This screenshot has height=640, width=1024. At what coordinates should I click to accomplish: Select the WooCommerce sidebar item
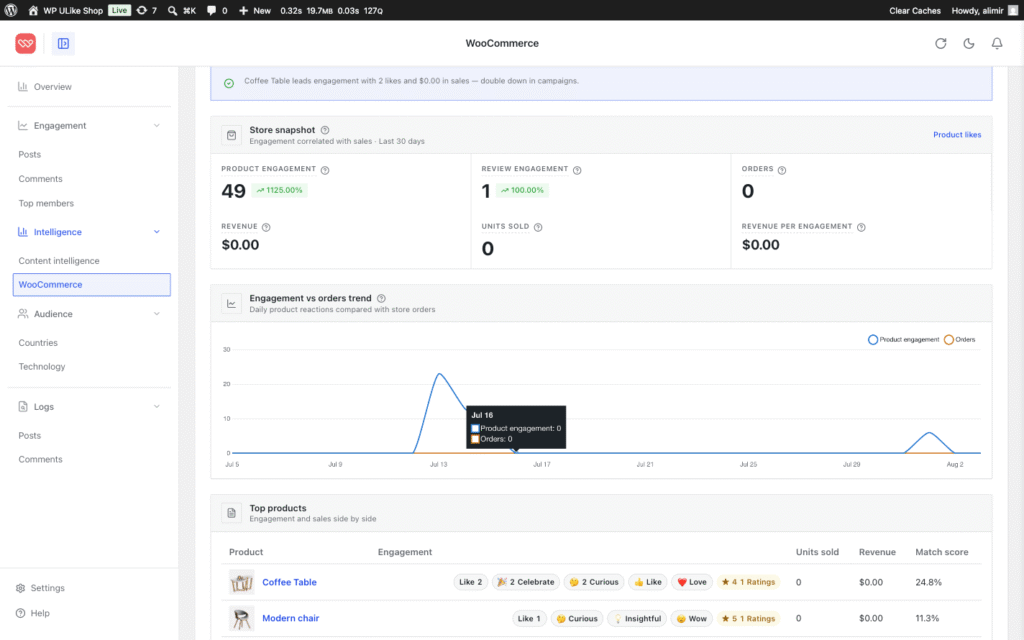pyautogui.click(x=91, y=285)
